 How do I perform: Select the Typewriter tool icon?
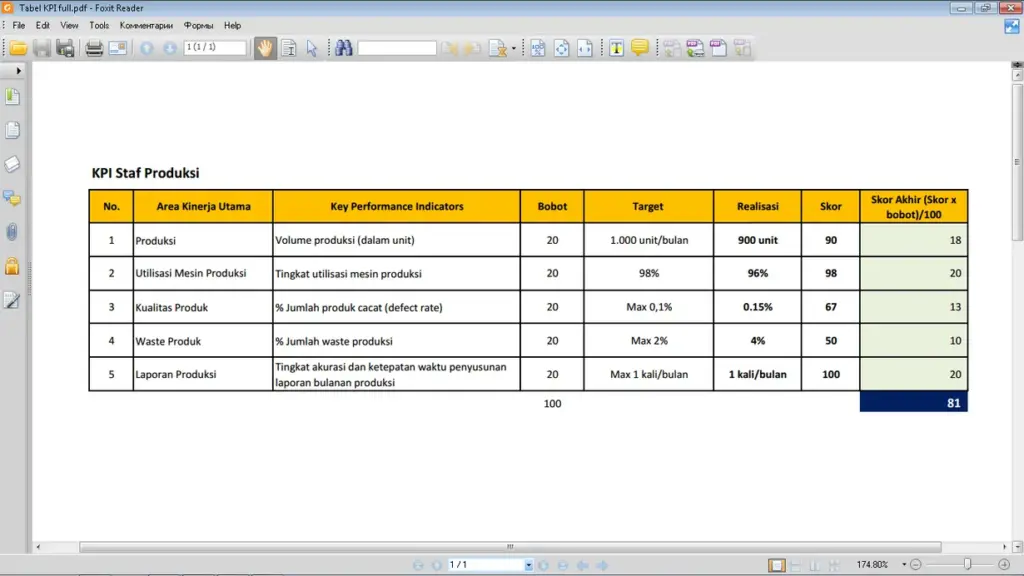click(616, 48)
